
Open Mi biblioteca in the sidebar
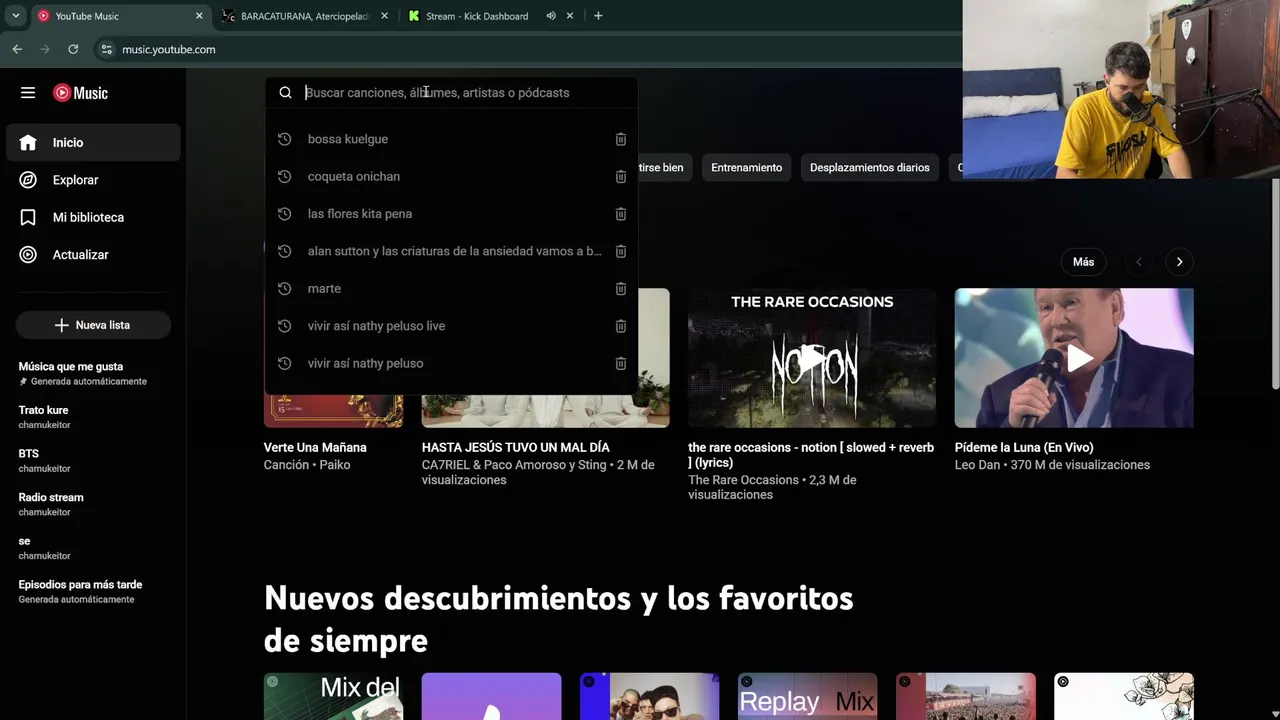(x=93, y=217)
